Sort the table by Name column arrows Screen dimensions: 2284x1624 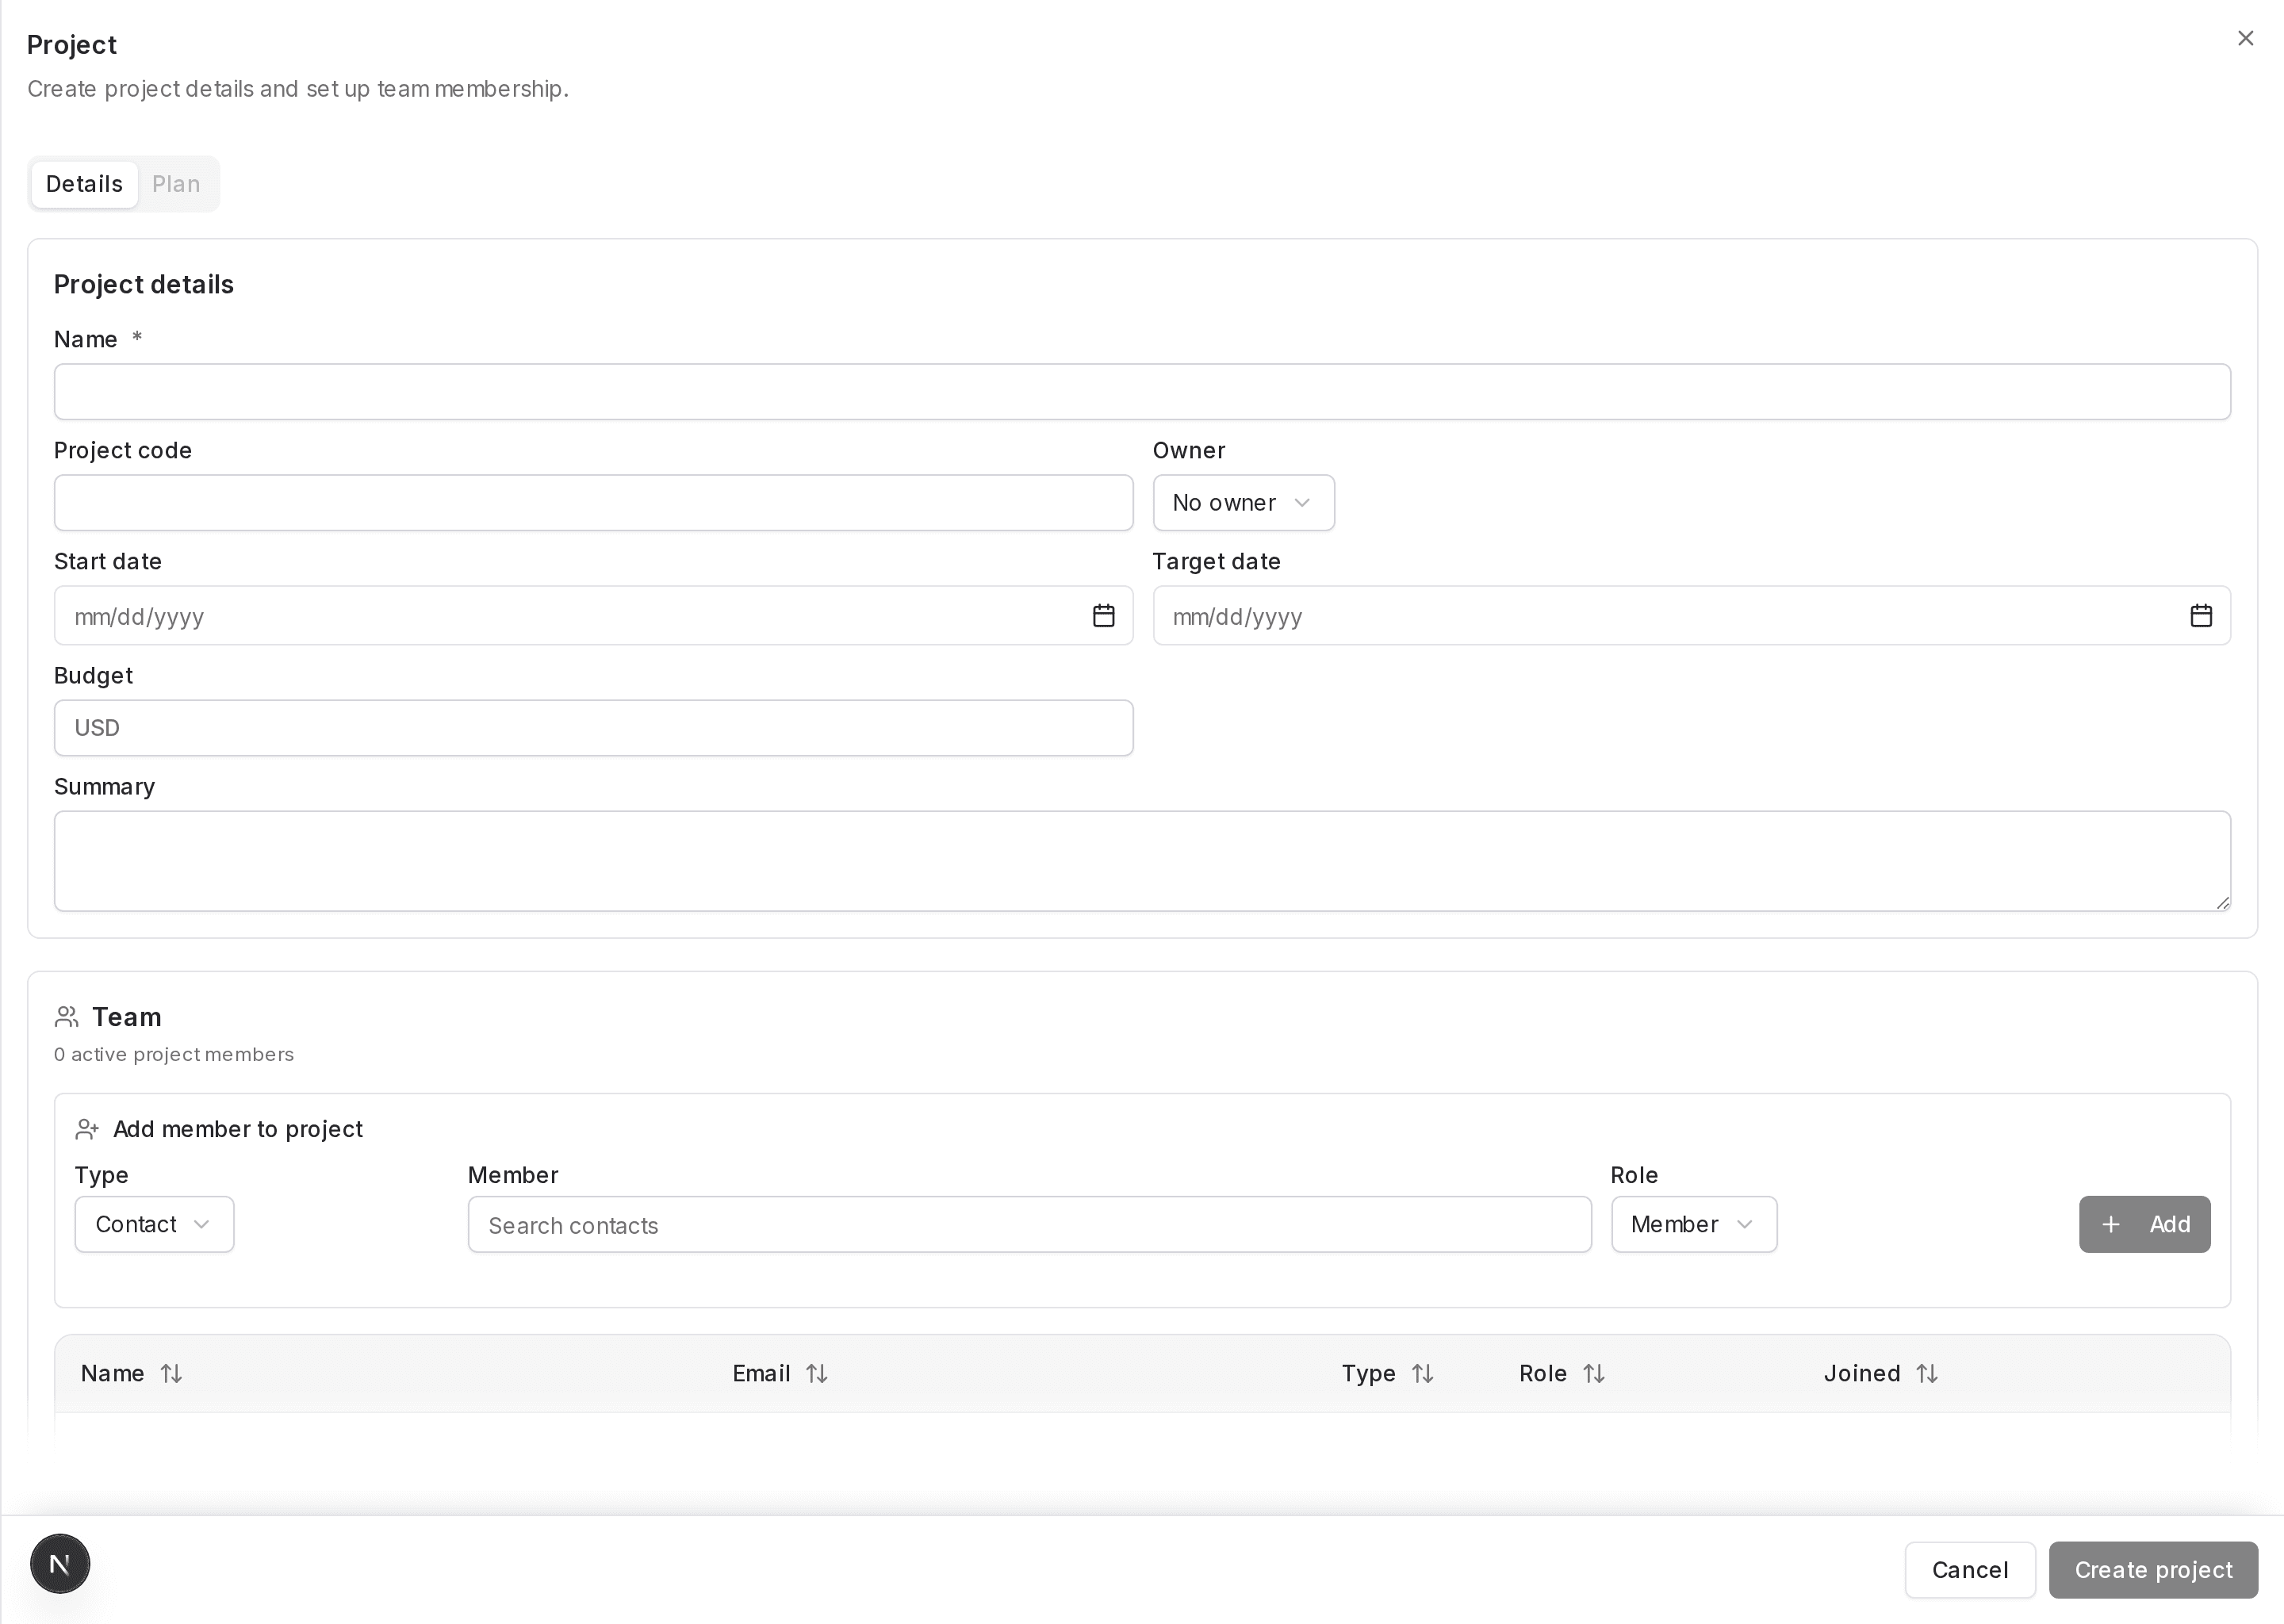tap(171, 1374)
